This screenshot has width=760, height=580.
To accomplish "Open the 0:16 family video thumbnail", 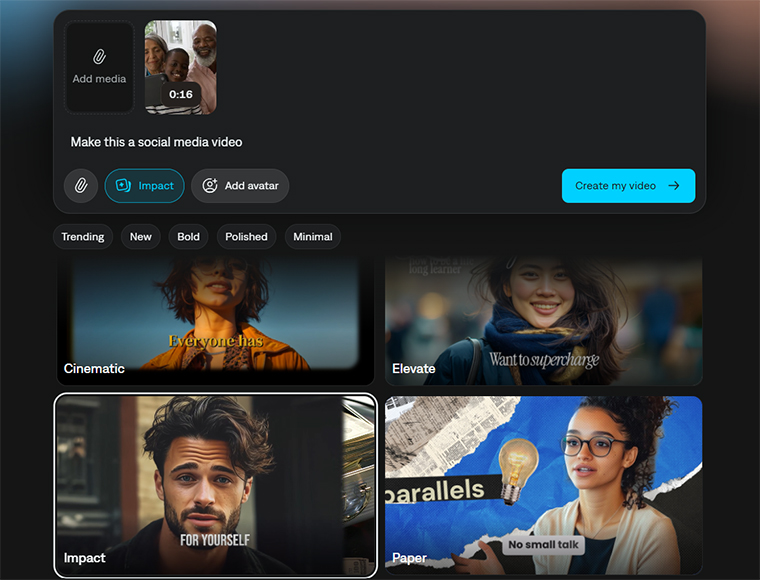I will (181, 67).
